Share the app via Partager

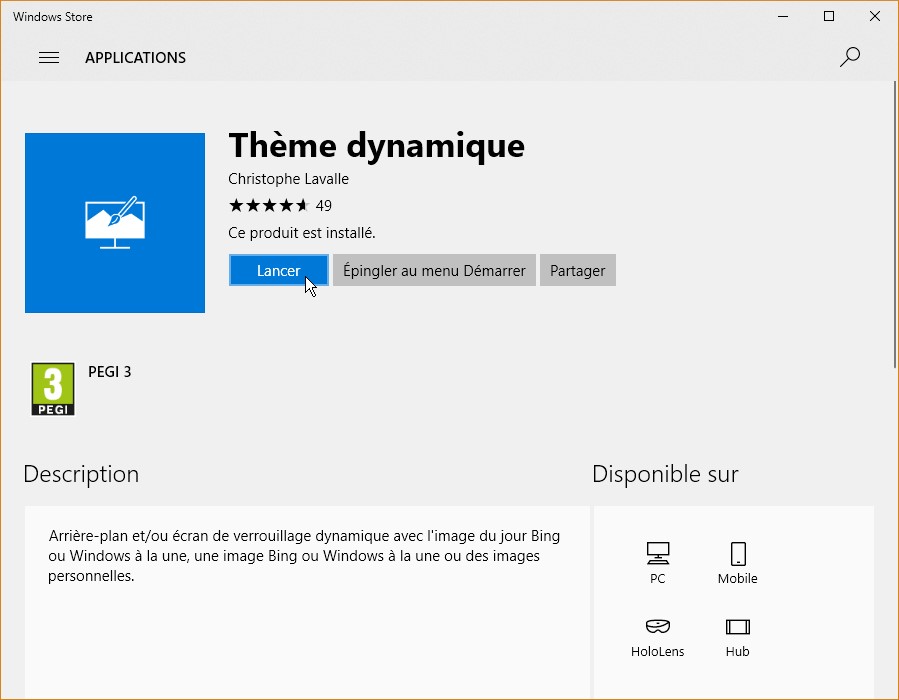point(578,270)
